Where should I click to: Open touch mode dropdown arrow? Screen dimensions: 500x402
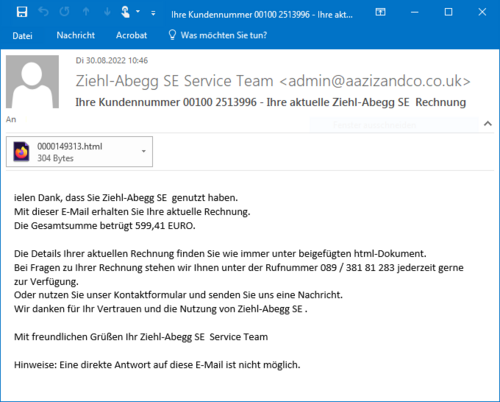point(138,12)
